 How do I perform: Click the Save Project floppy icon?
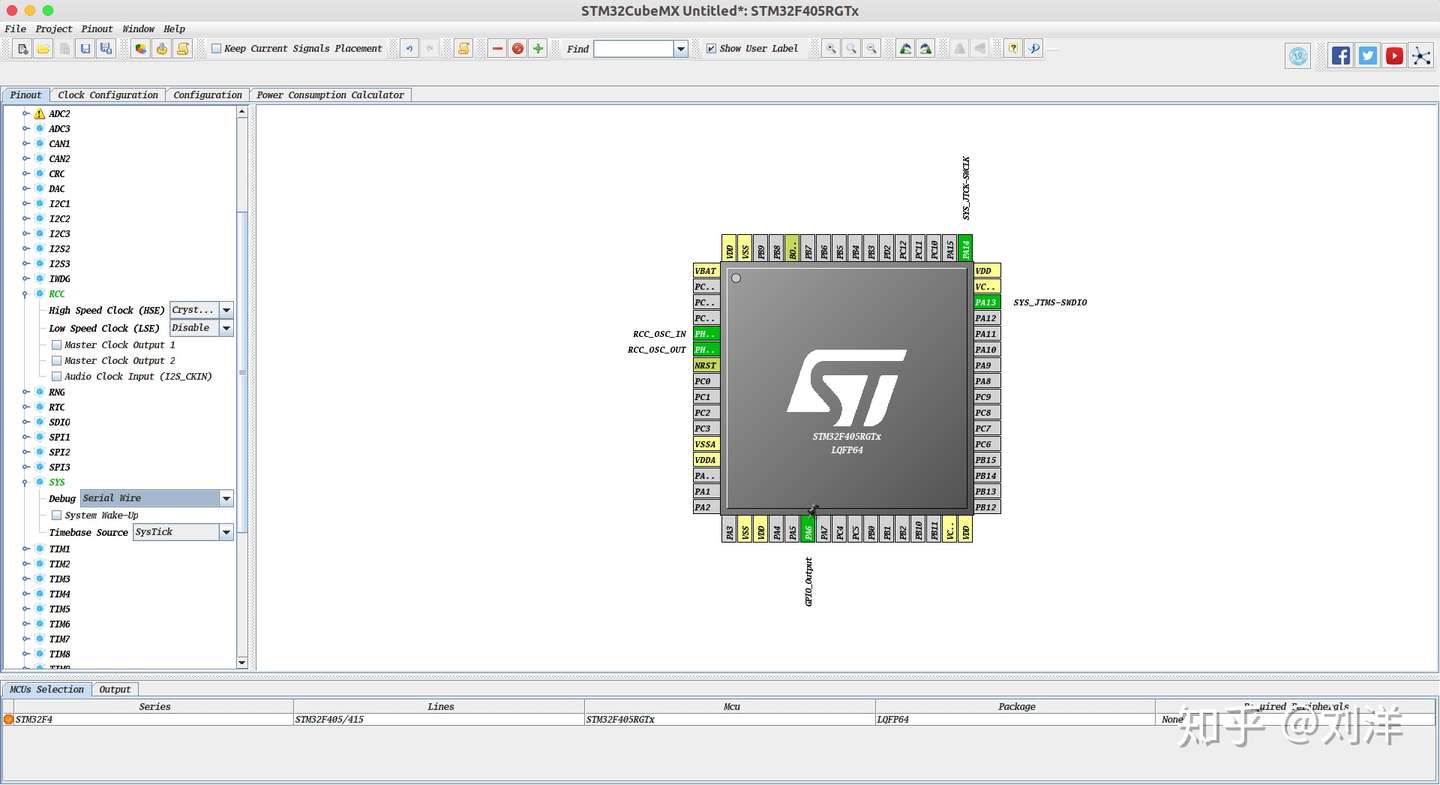pos(85,48)
